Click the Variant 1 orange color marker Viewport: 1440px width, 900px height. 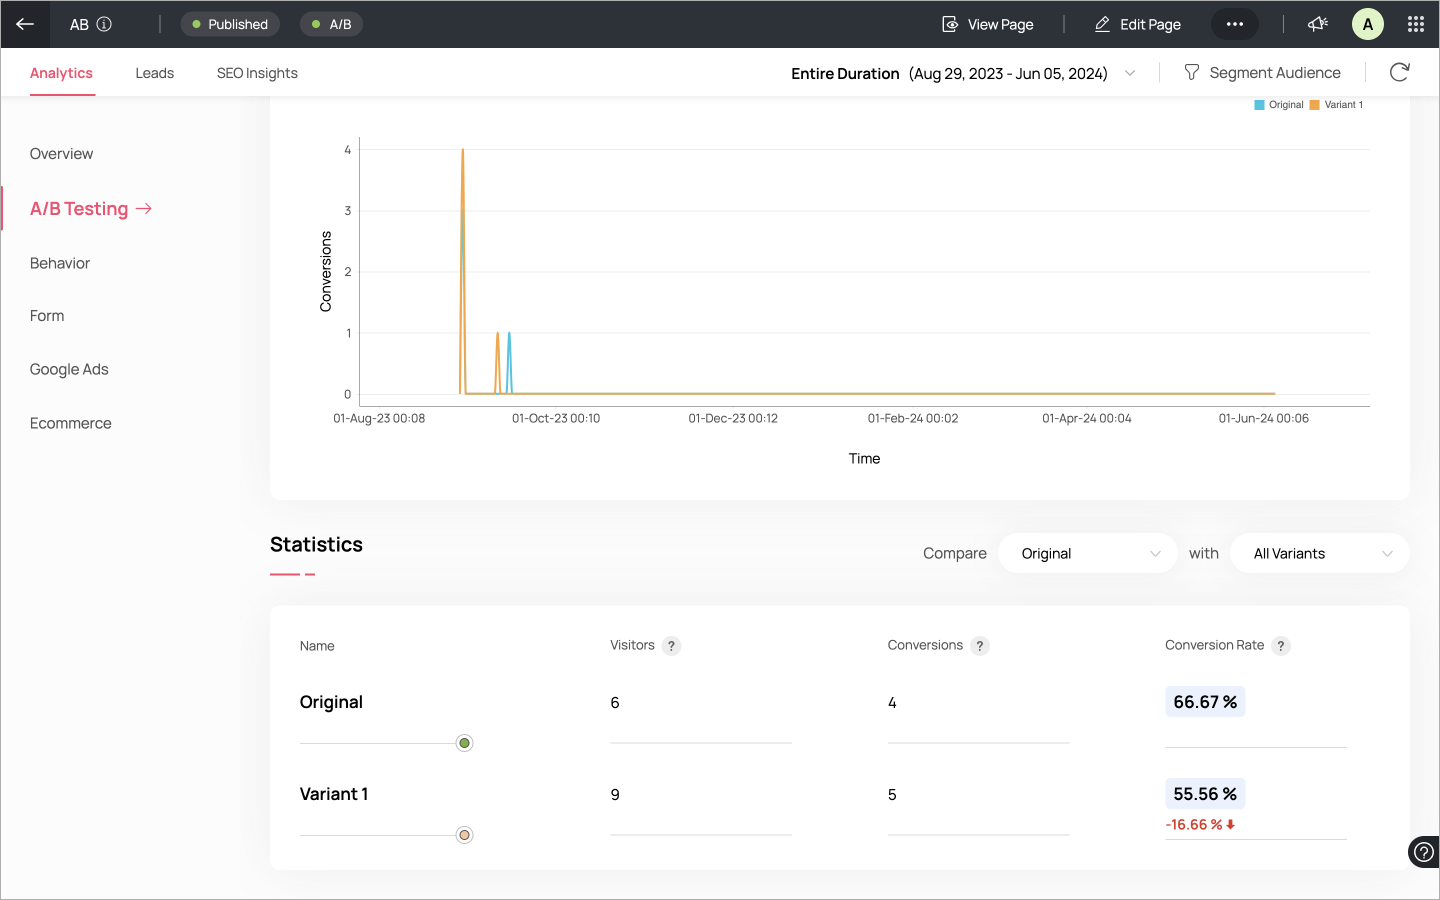pyautogui.click(x=464, y=835)
